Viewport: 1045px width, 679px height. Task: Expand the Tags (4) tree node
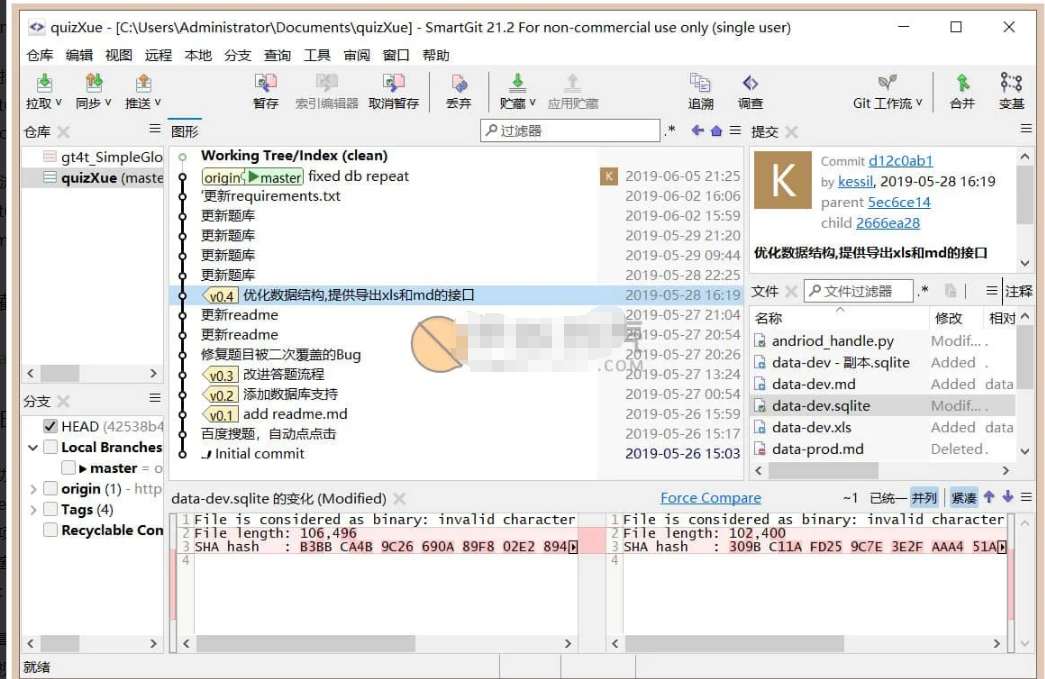click(x=33, y=509)
